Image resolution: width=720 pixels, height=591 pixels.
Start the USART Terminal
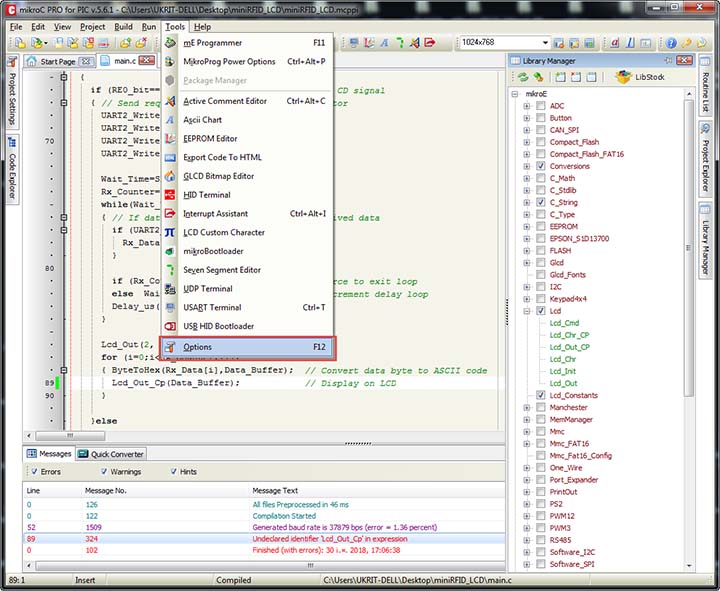pos(212,307)
